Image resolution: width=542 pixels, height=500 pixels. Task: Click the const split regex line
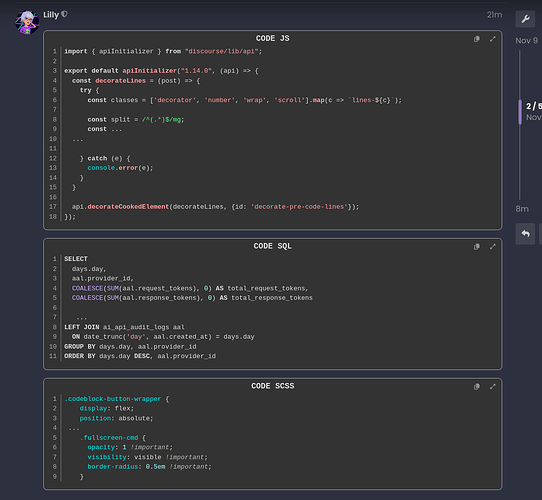(136, 119)
